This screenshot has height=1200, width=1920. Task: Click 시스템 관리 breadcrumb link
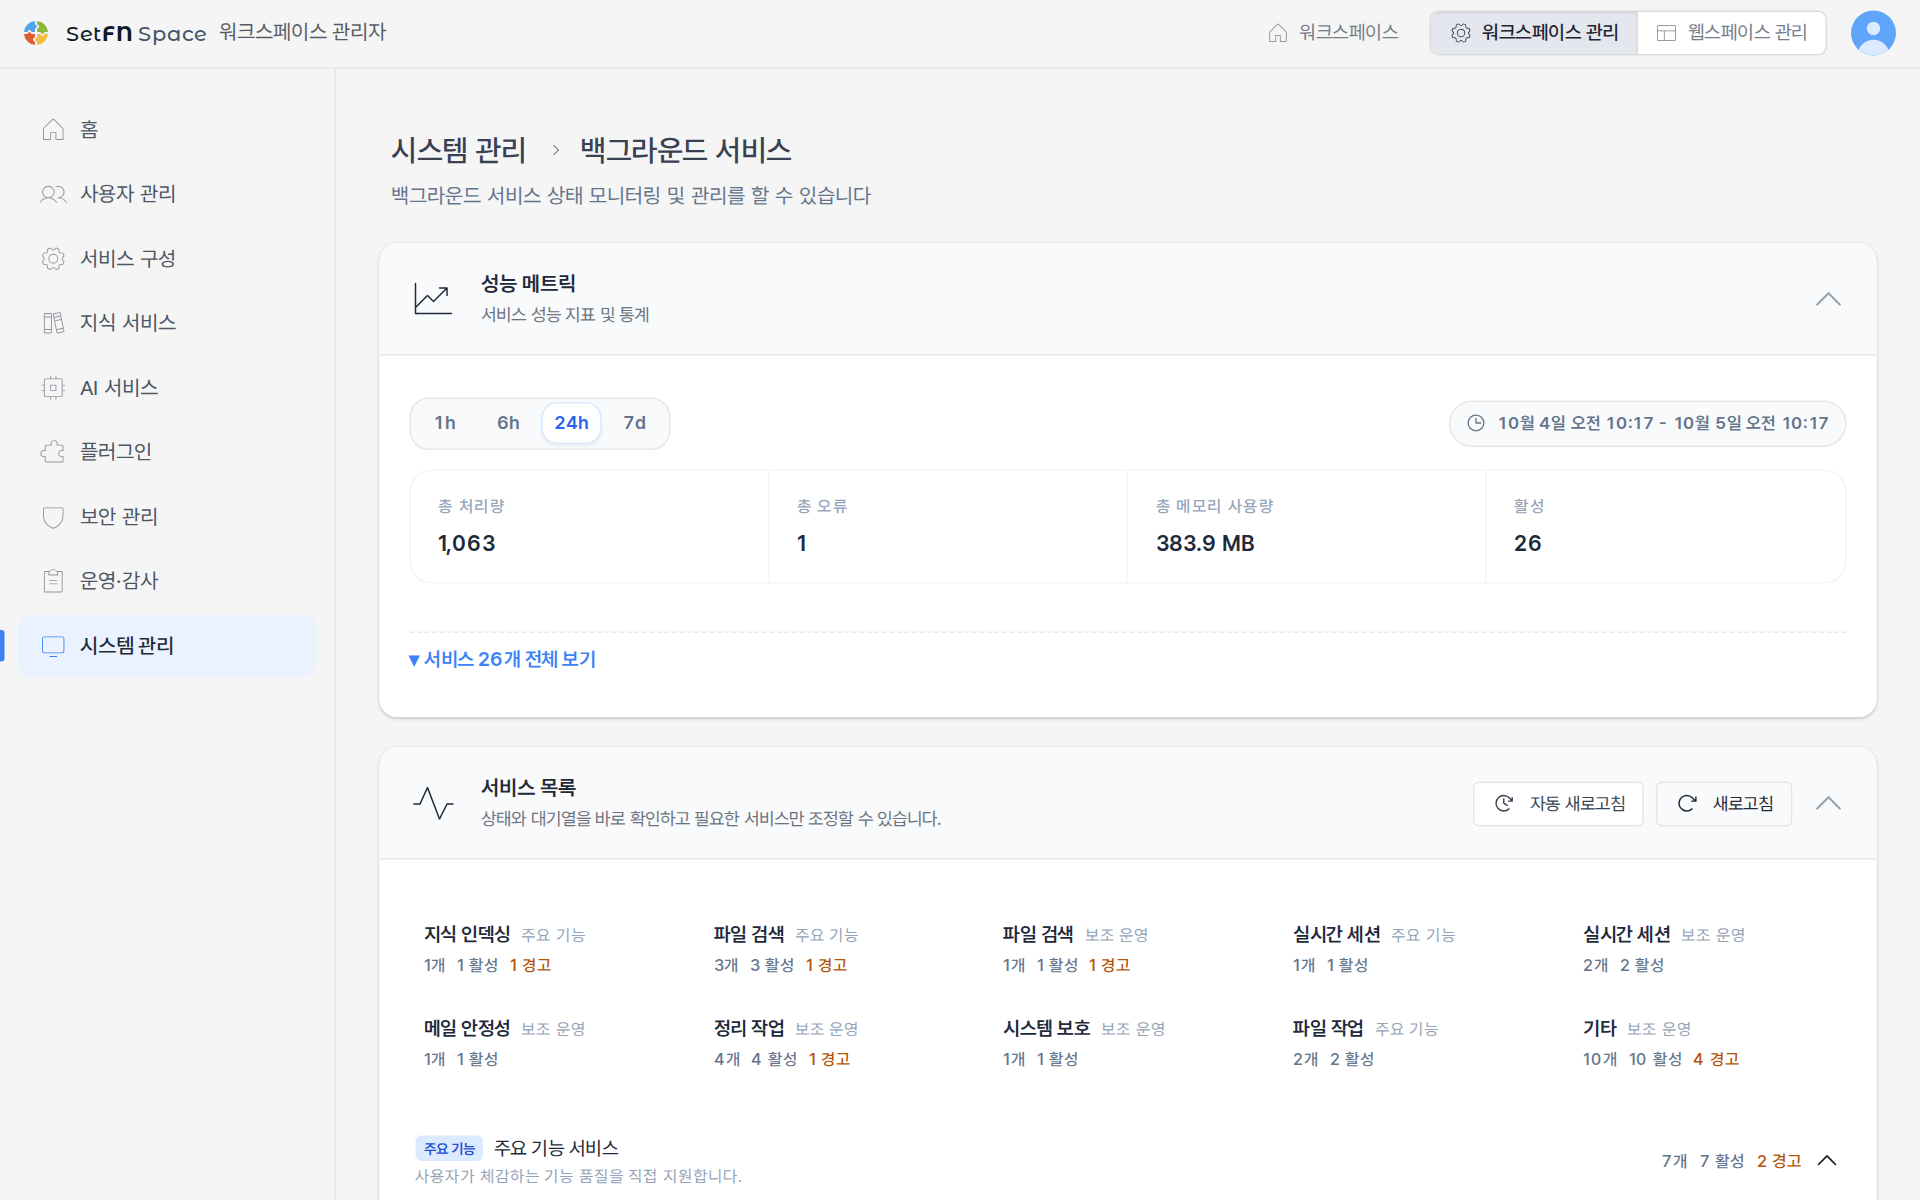(459, 150)
